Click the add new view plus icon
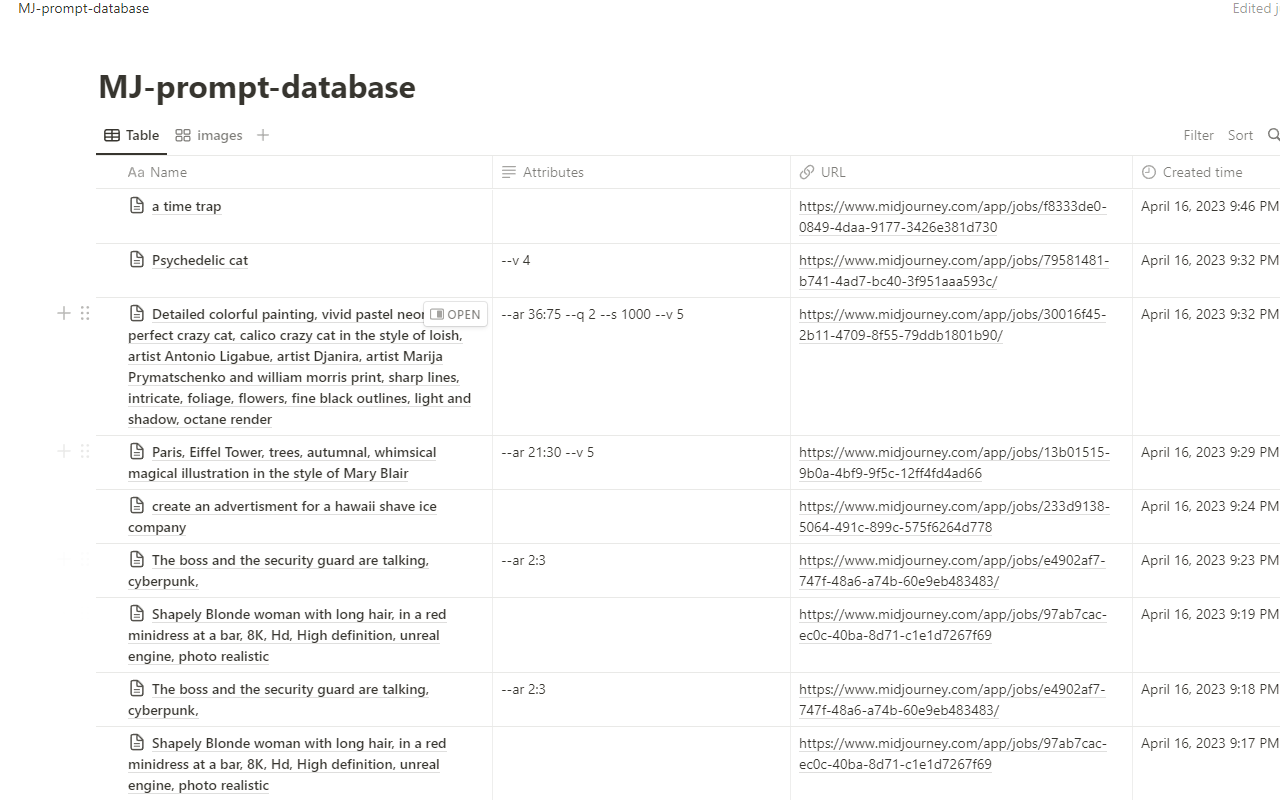 (263, 135)
